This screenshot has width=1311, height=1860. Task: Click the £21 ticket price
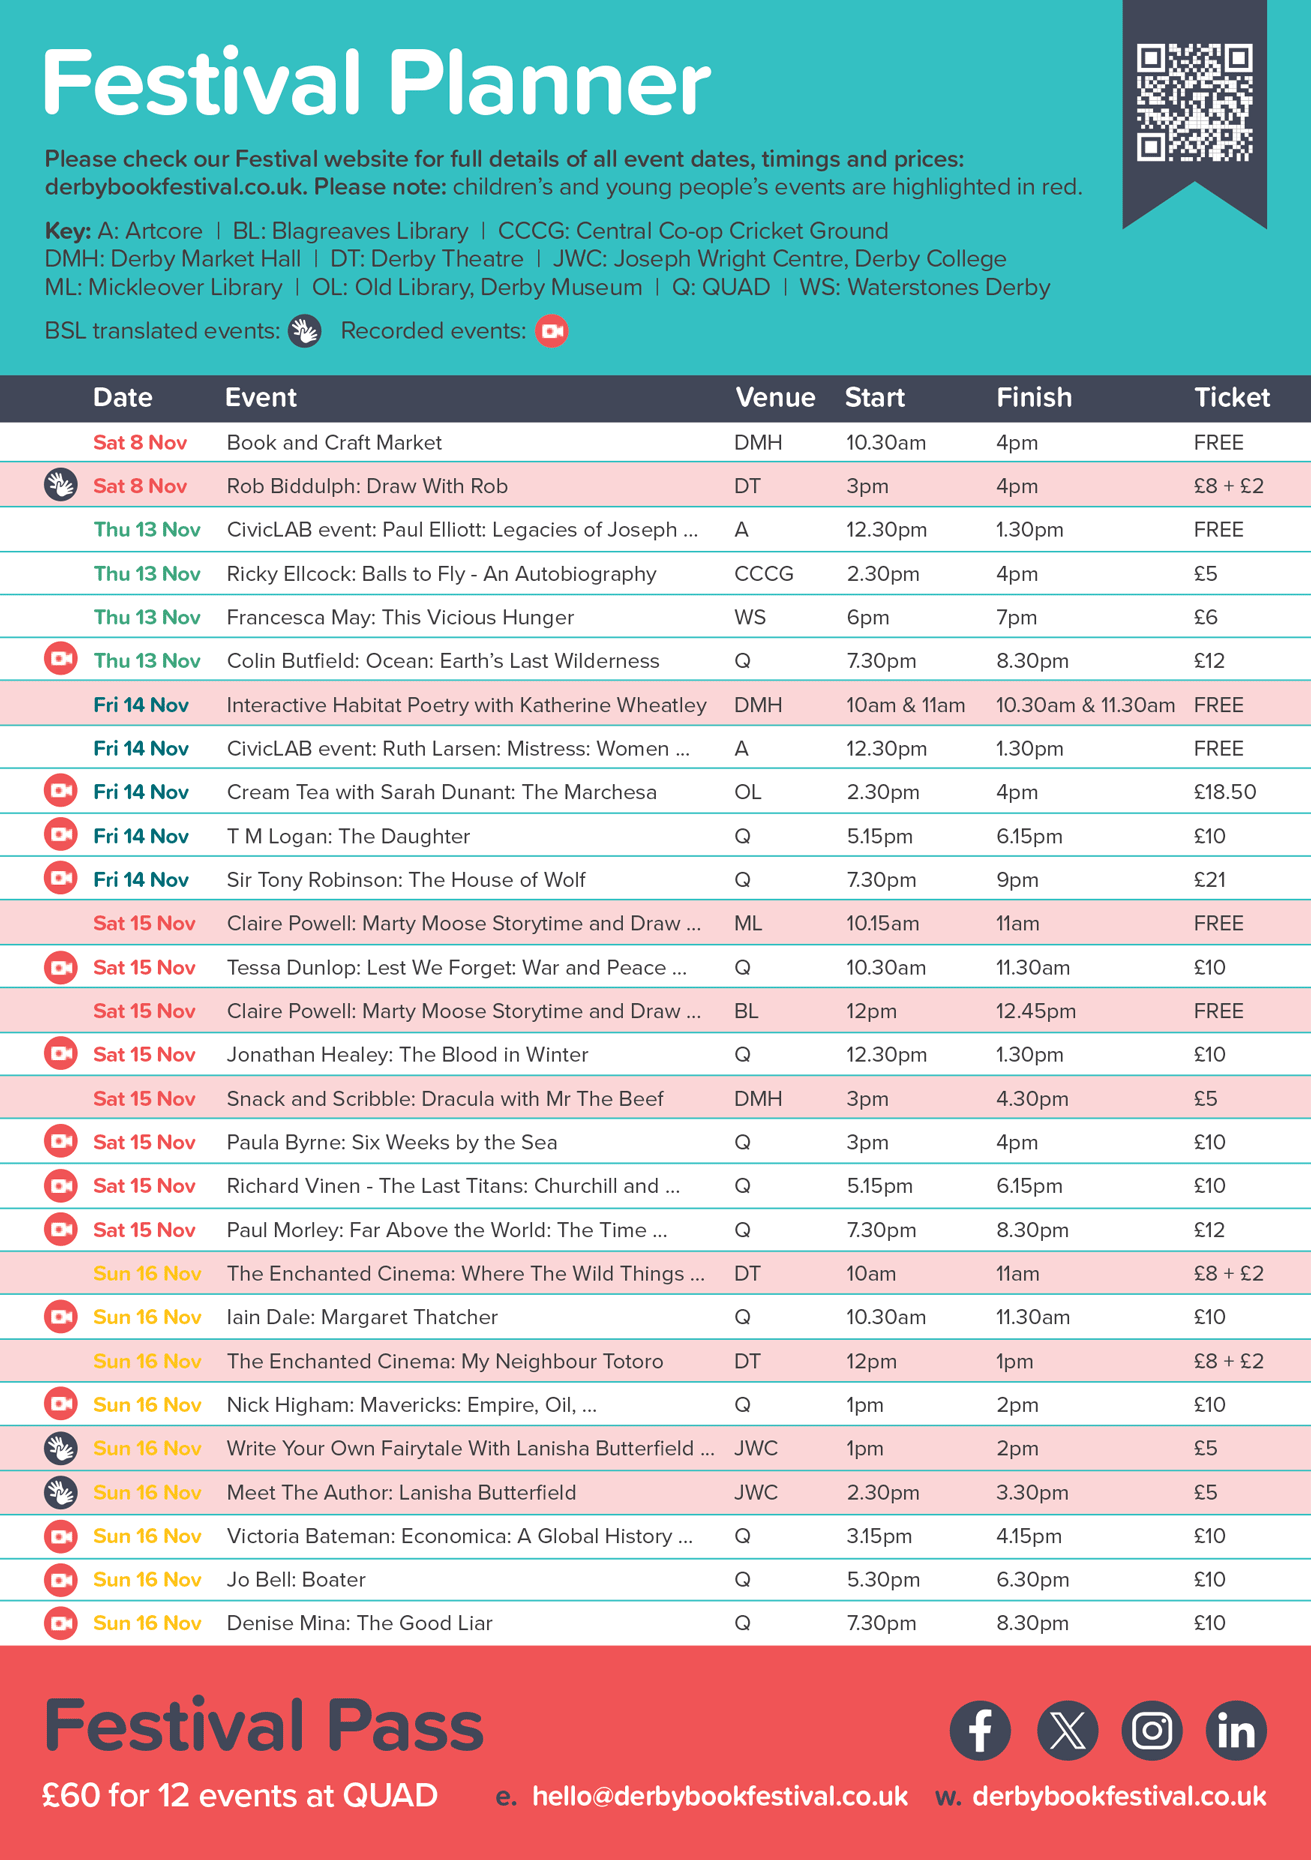point(1210,879)
